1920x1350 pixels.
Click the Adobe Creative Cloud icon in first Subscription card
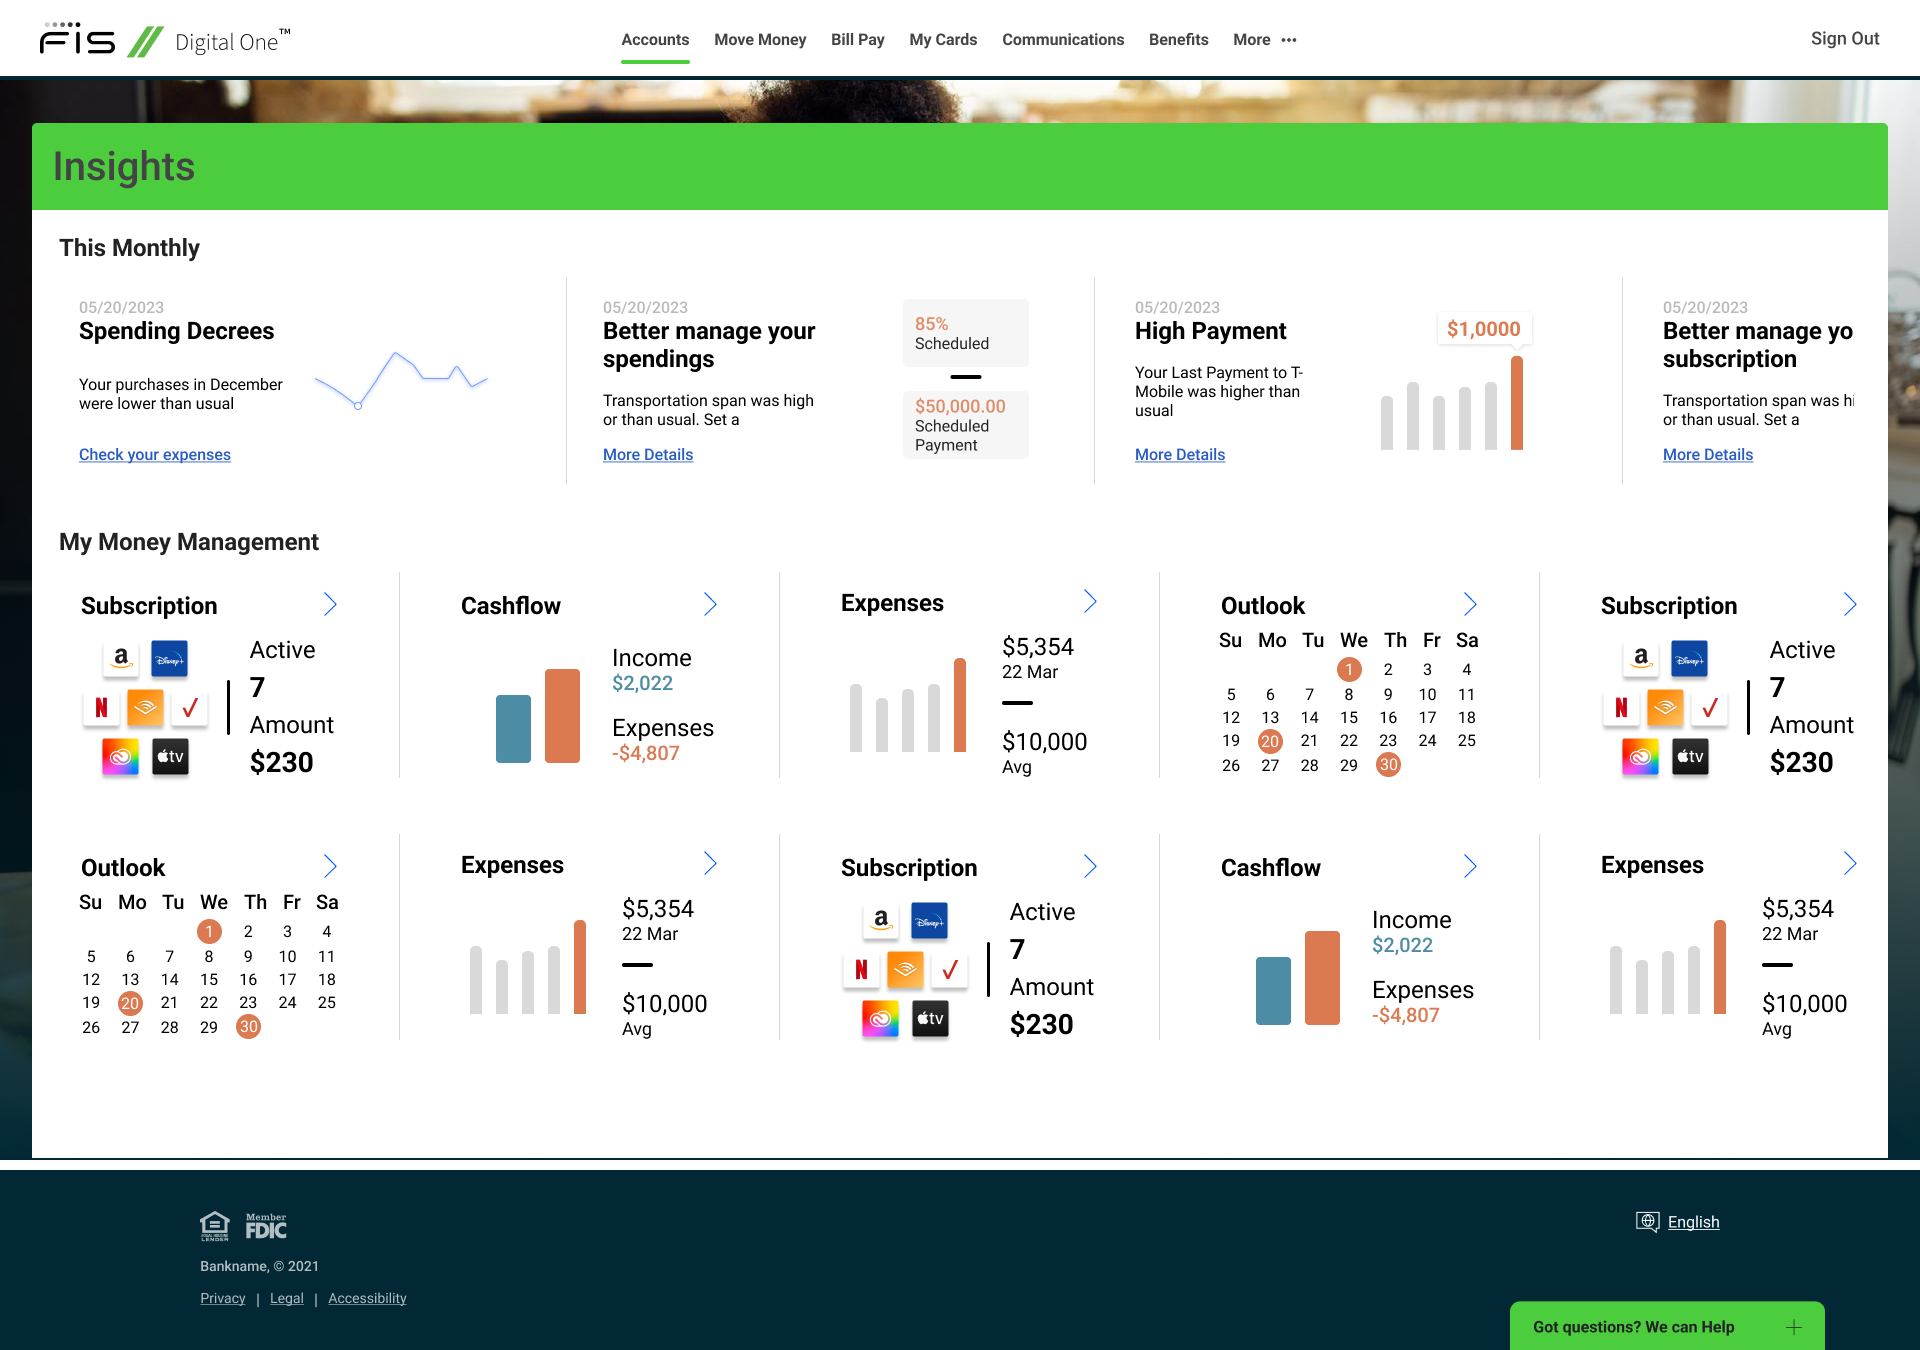pyautogui.click(x=121, y=757)
